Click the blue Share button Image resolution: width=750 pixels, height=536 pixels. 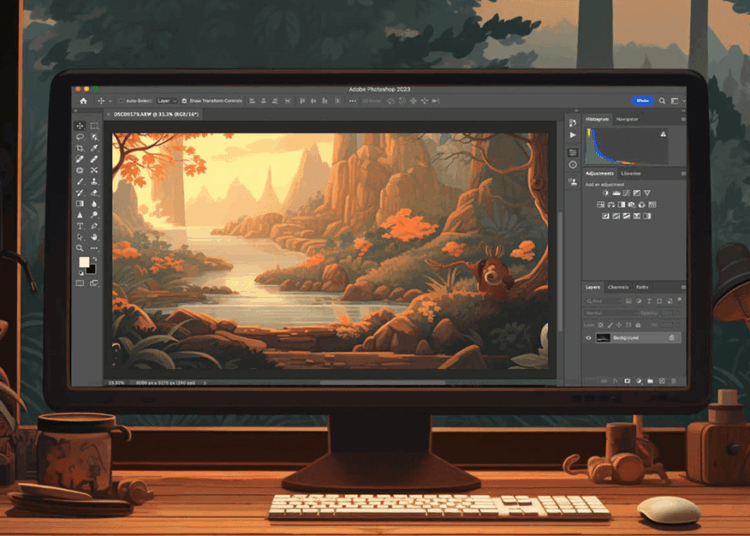tap(642, 101)
